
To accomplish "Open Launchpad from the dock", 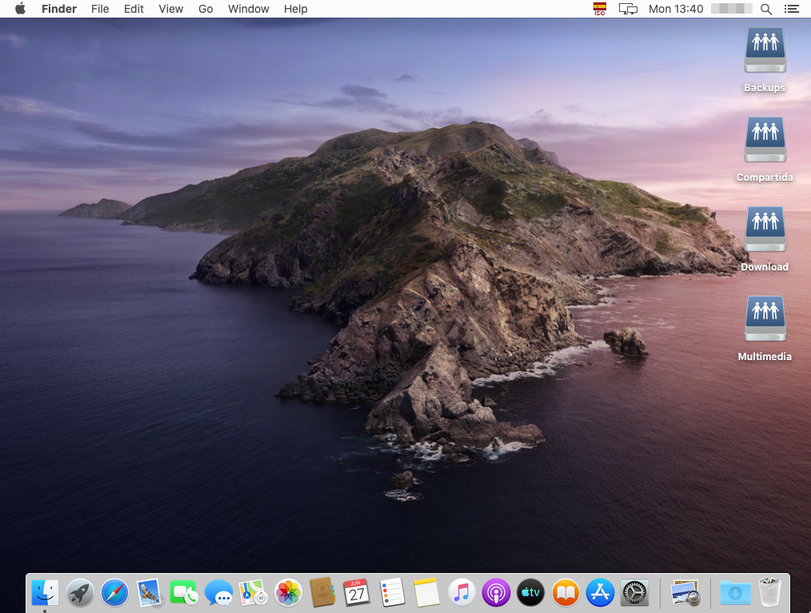I will point(80,593).
